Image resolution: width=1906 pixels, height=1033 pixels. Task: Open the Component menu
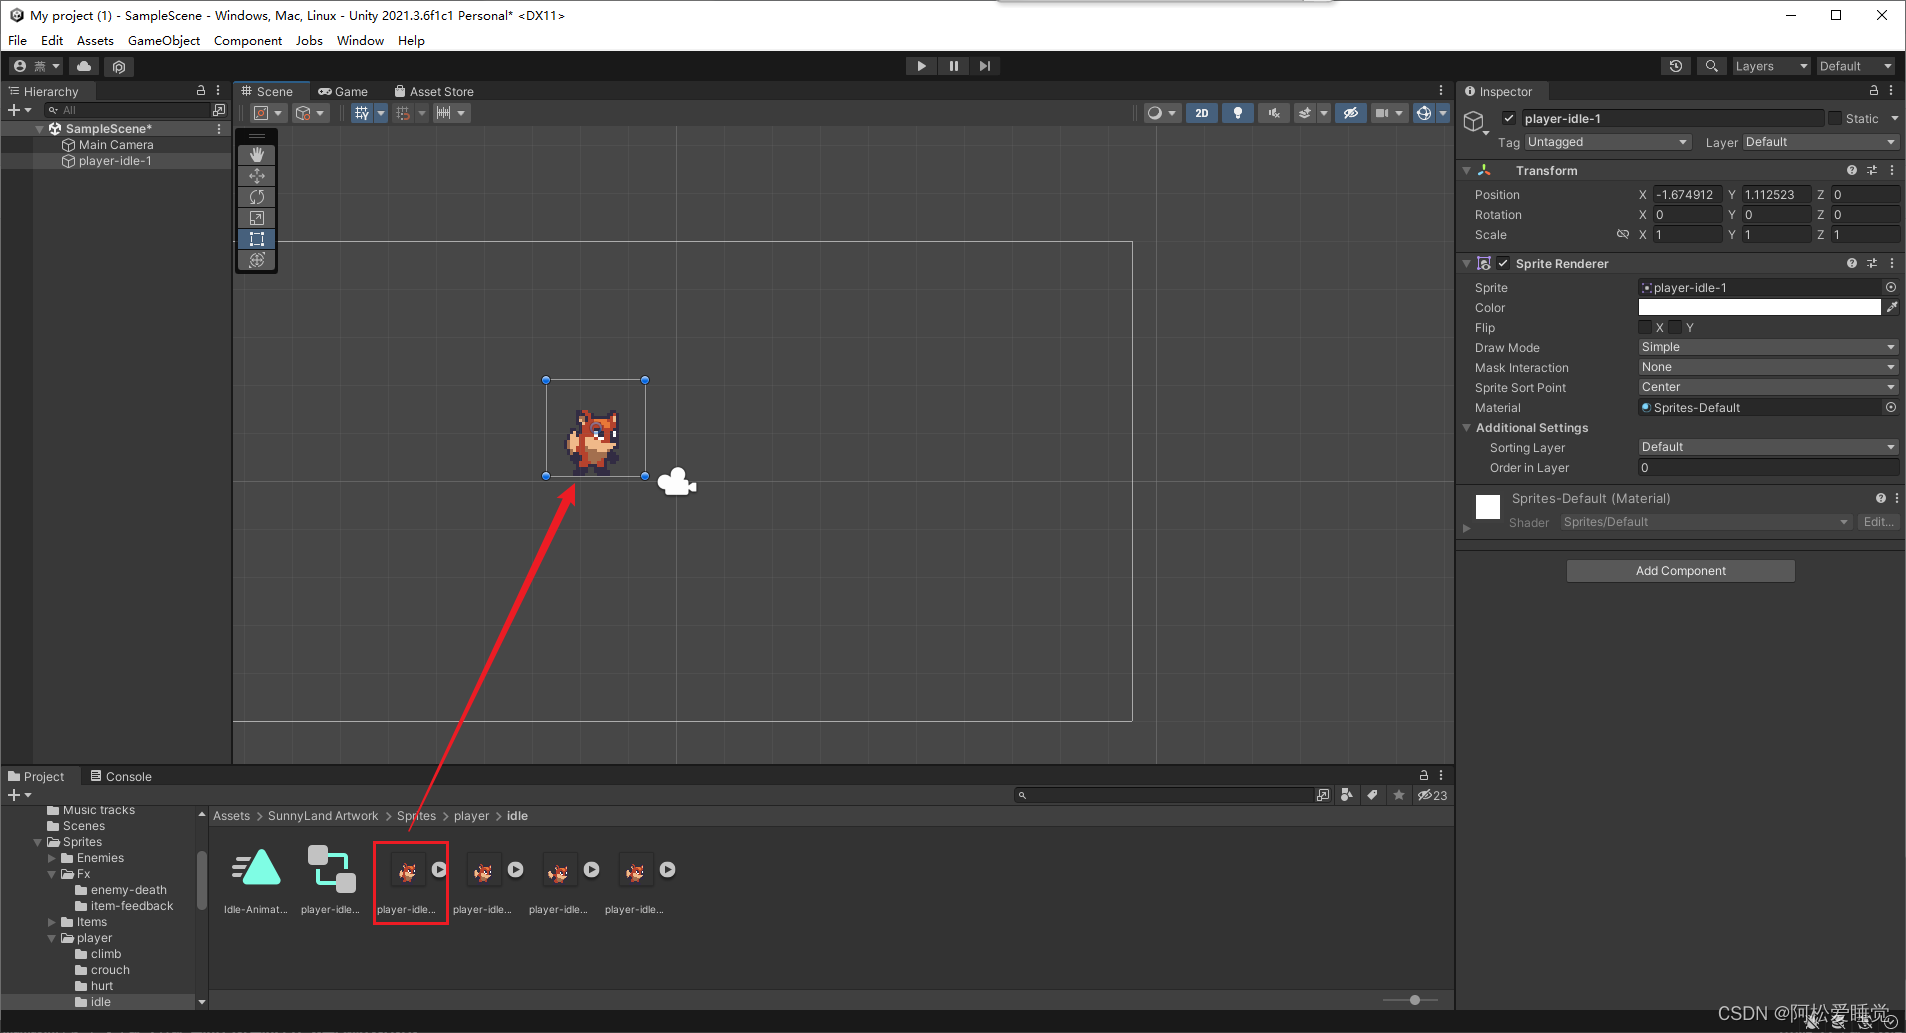coord(248,41)
